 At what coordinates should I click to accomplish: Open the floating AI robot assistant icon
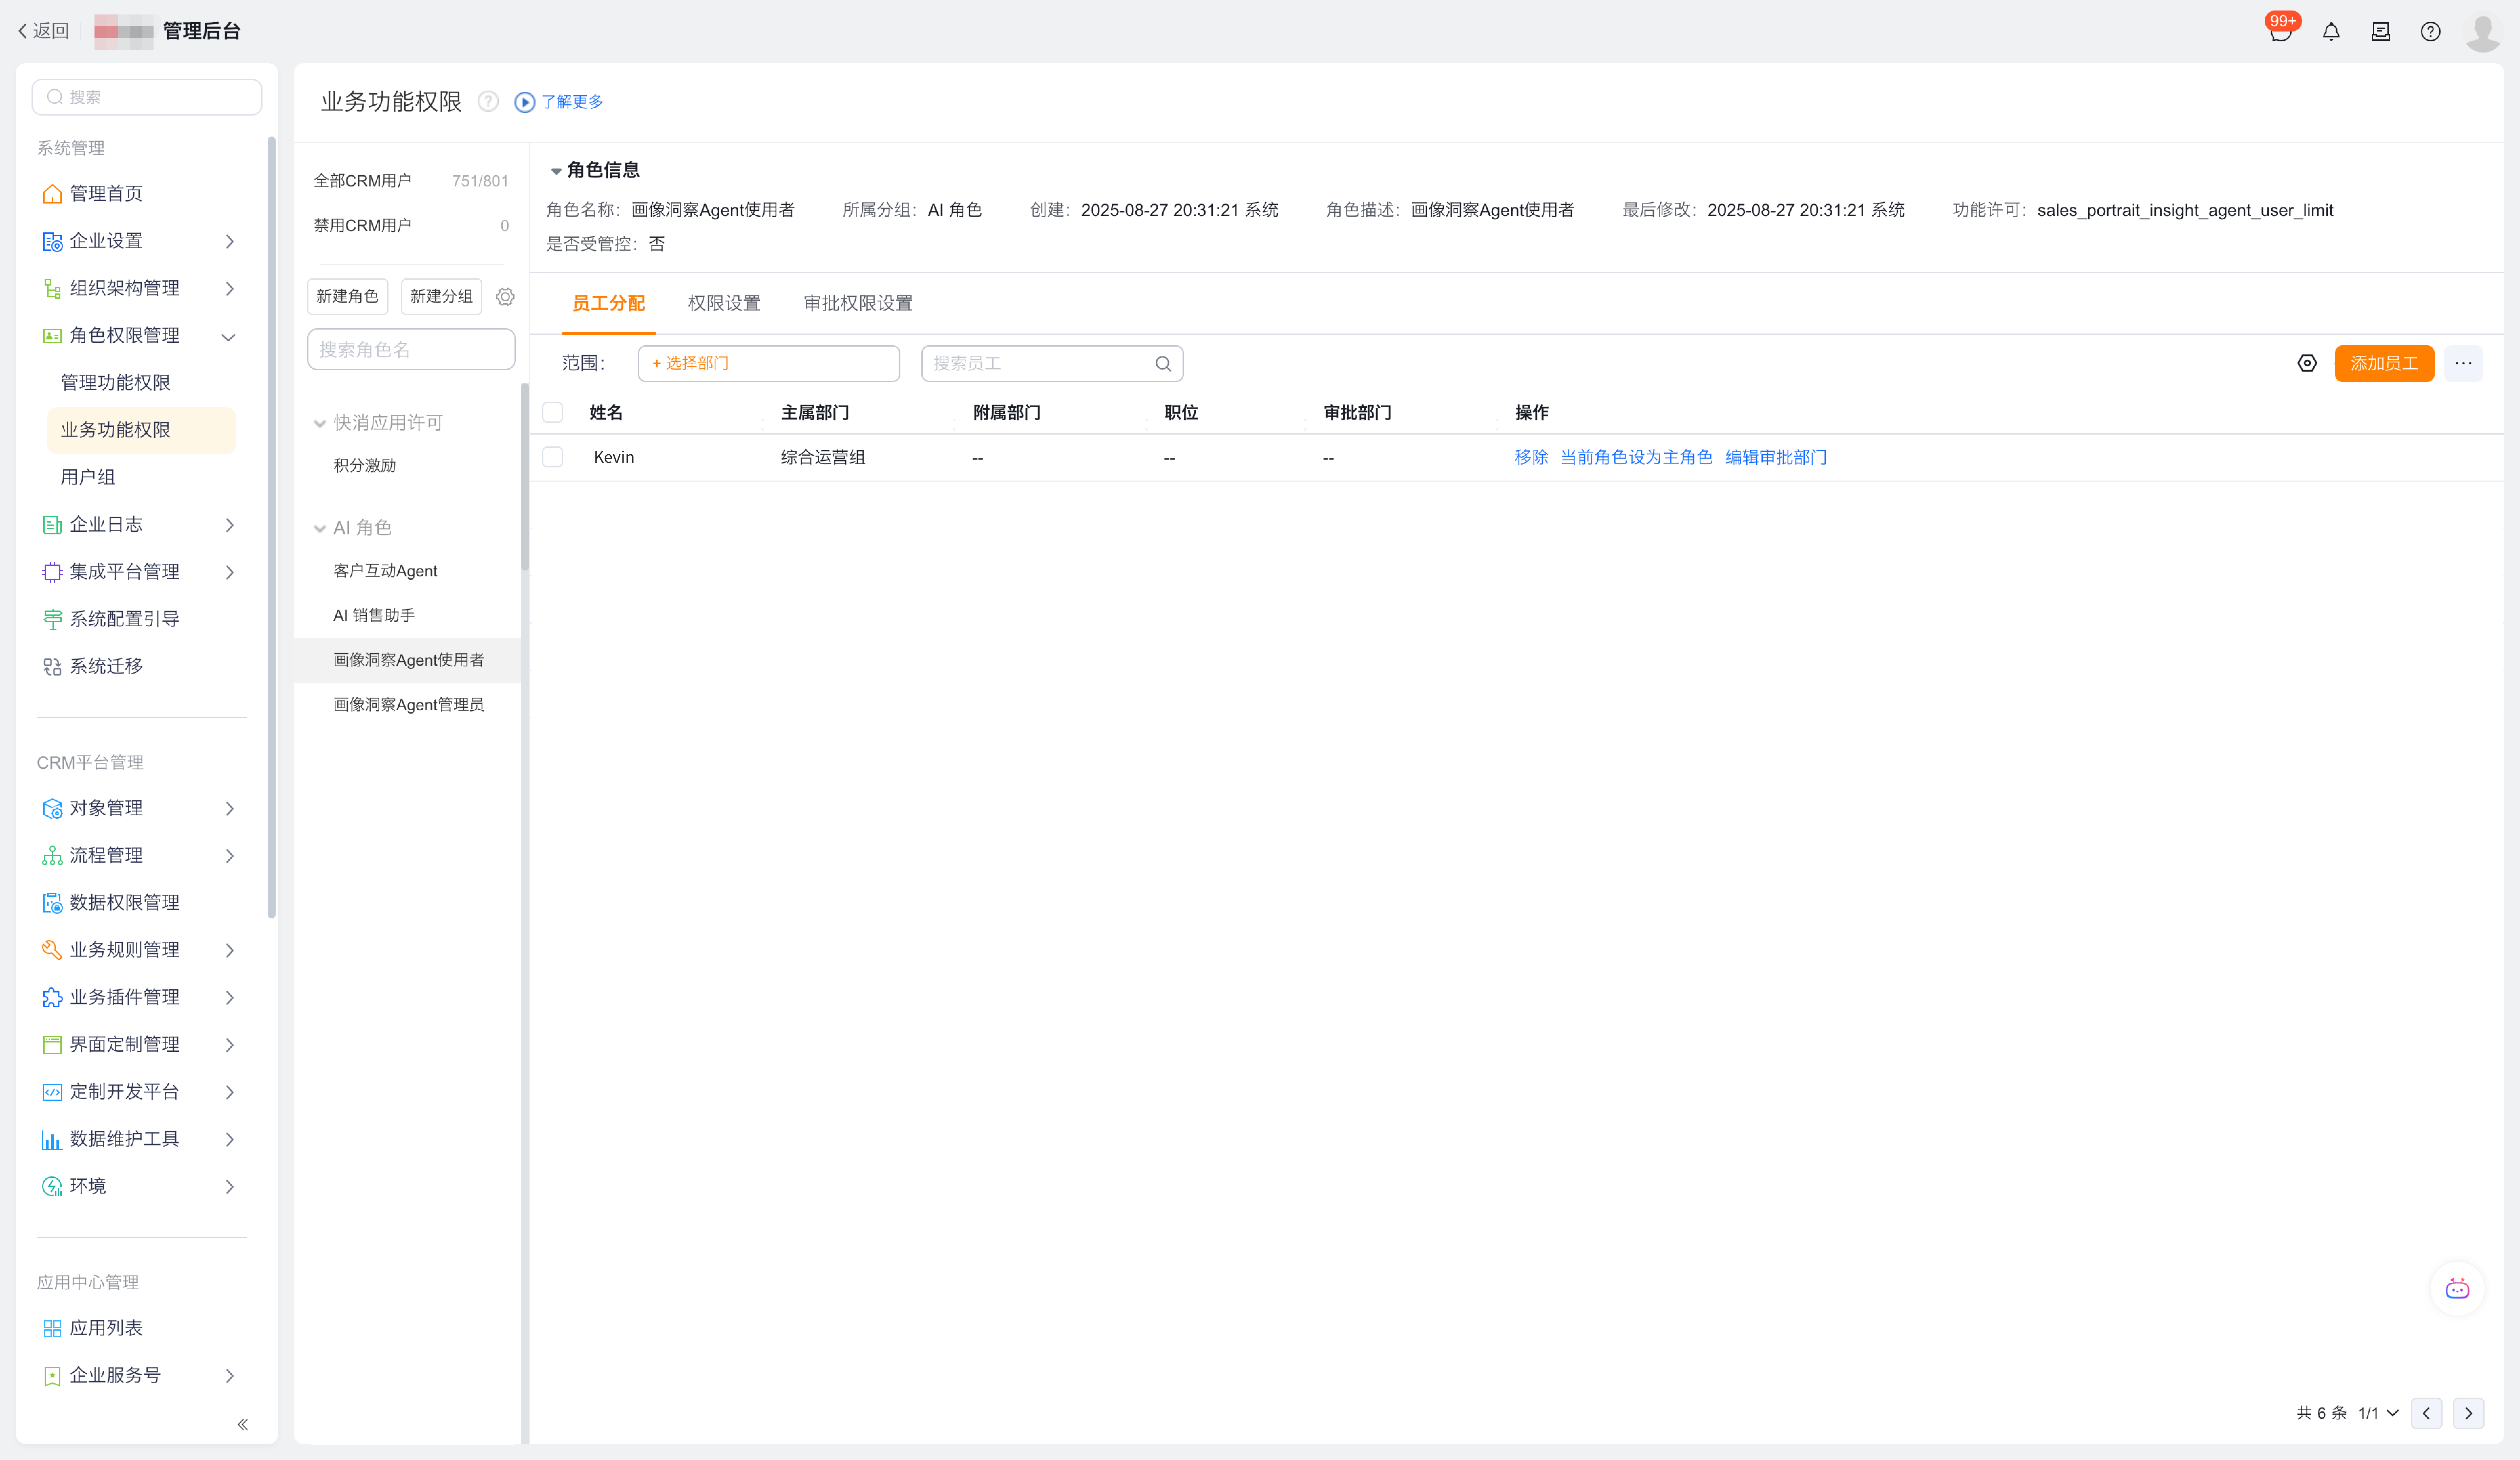tap(2457, 1289)
